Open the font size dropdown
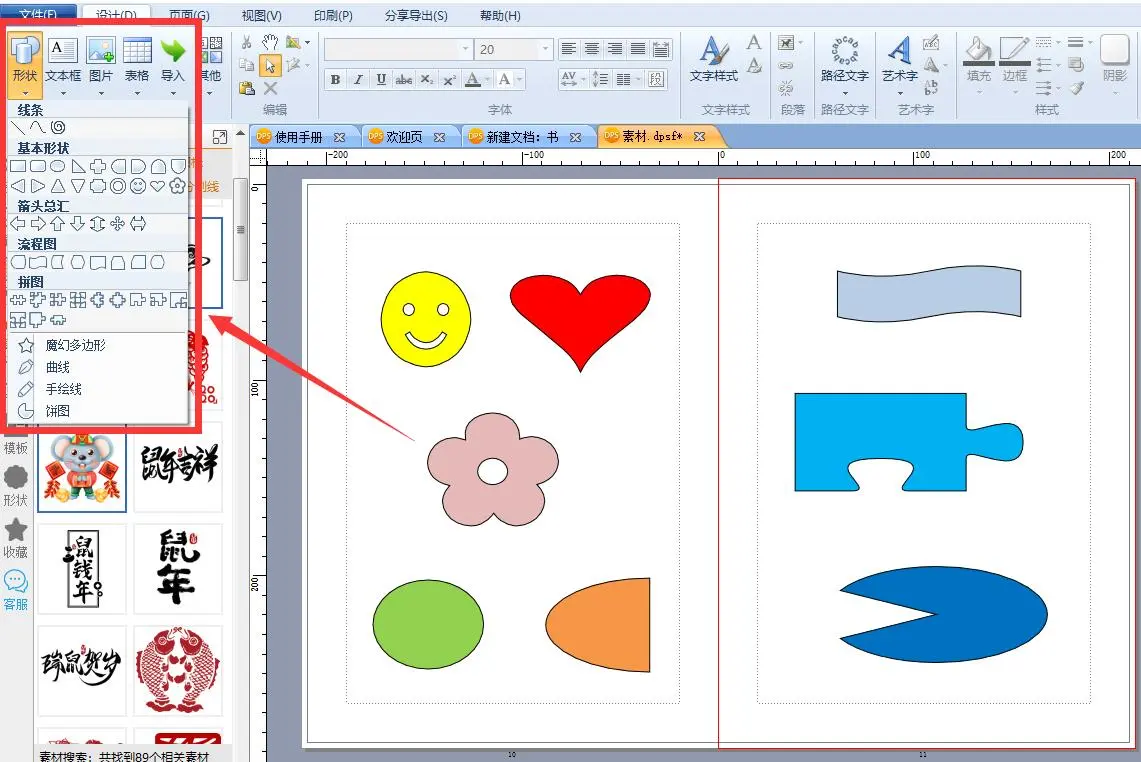Viewport: 1141px width, 762px height. click(545, 49)
